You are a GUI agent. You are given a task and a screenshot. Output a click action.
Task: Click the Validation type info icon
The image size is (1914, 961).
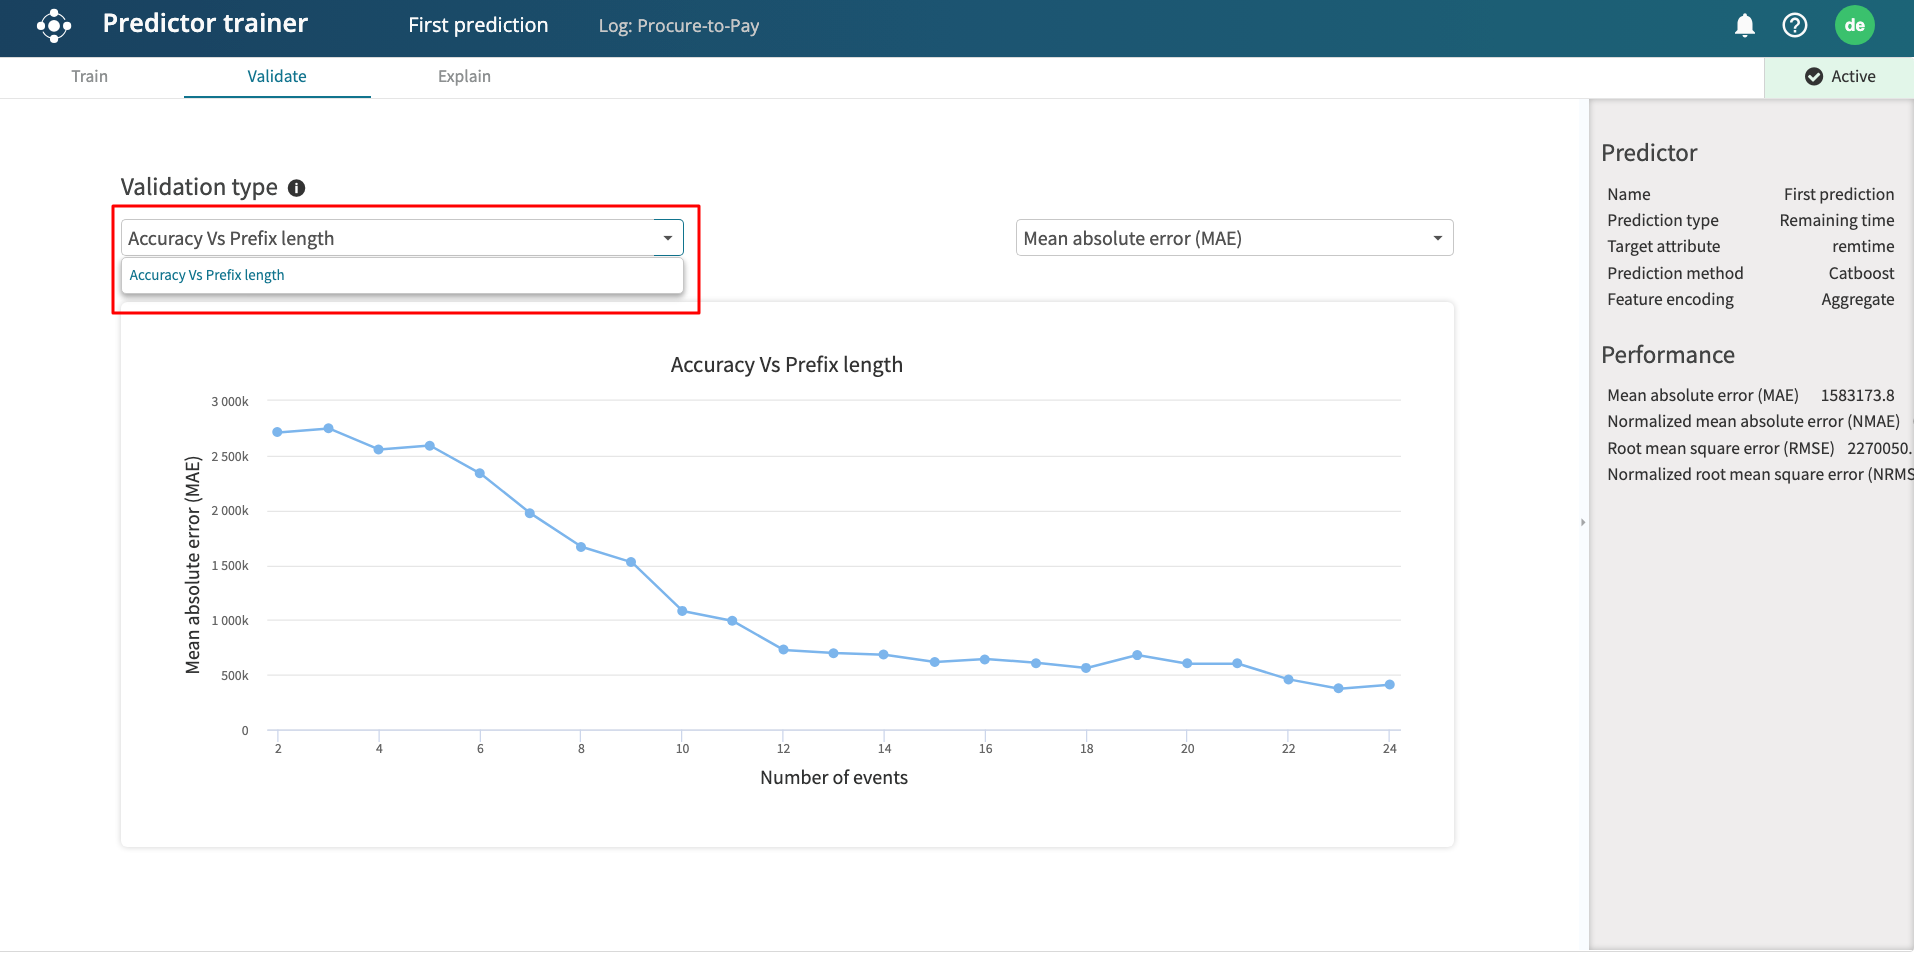296,188
